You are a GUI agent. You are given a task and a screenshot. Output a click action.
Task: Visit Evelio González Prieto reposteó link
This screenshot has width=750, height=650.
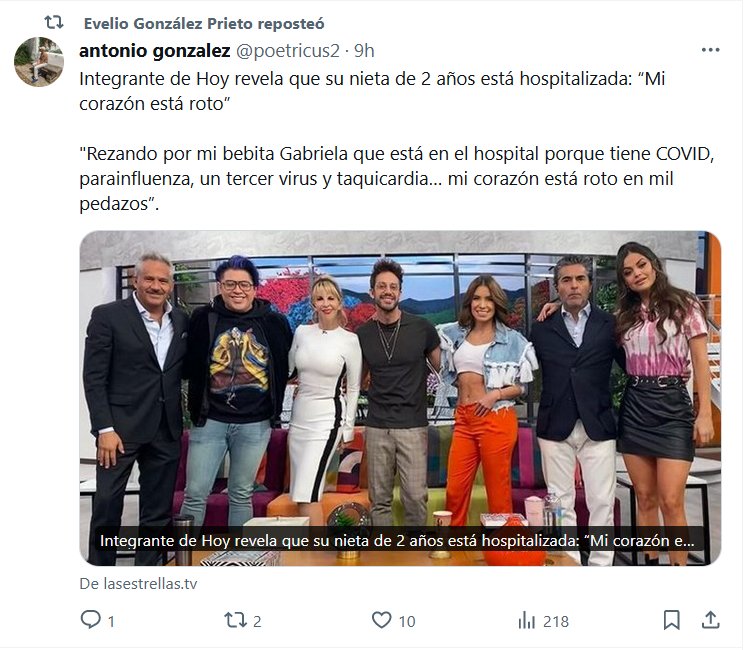tap(204, 23)
